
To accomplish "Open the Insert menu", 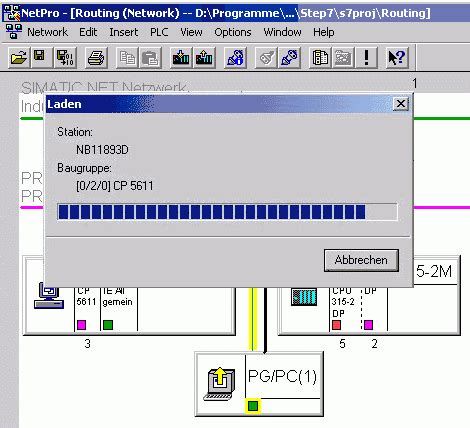I will [x=124, y=32].
